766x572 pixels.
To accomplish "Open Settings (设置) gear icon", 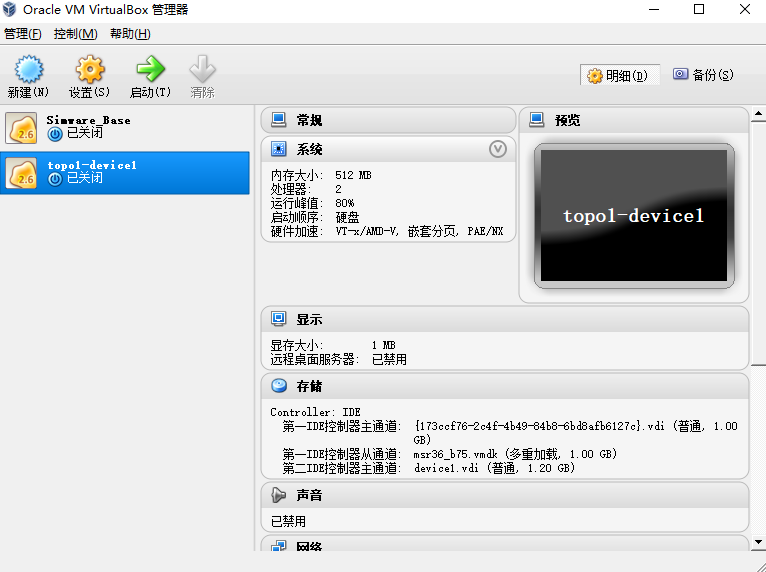I will [89, 70].
